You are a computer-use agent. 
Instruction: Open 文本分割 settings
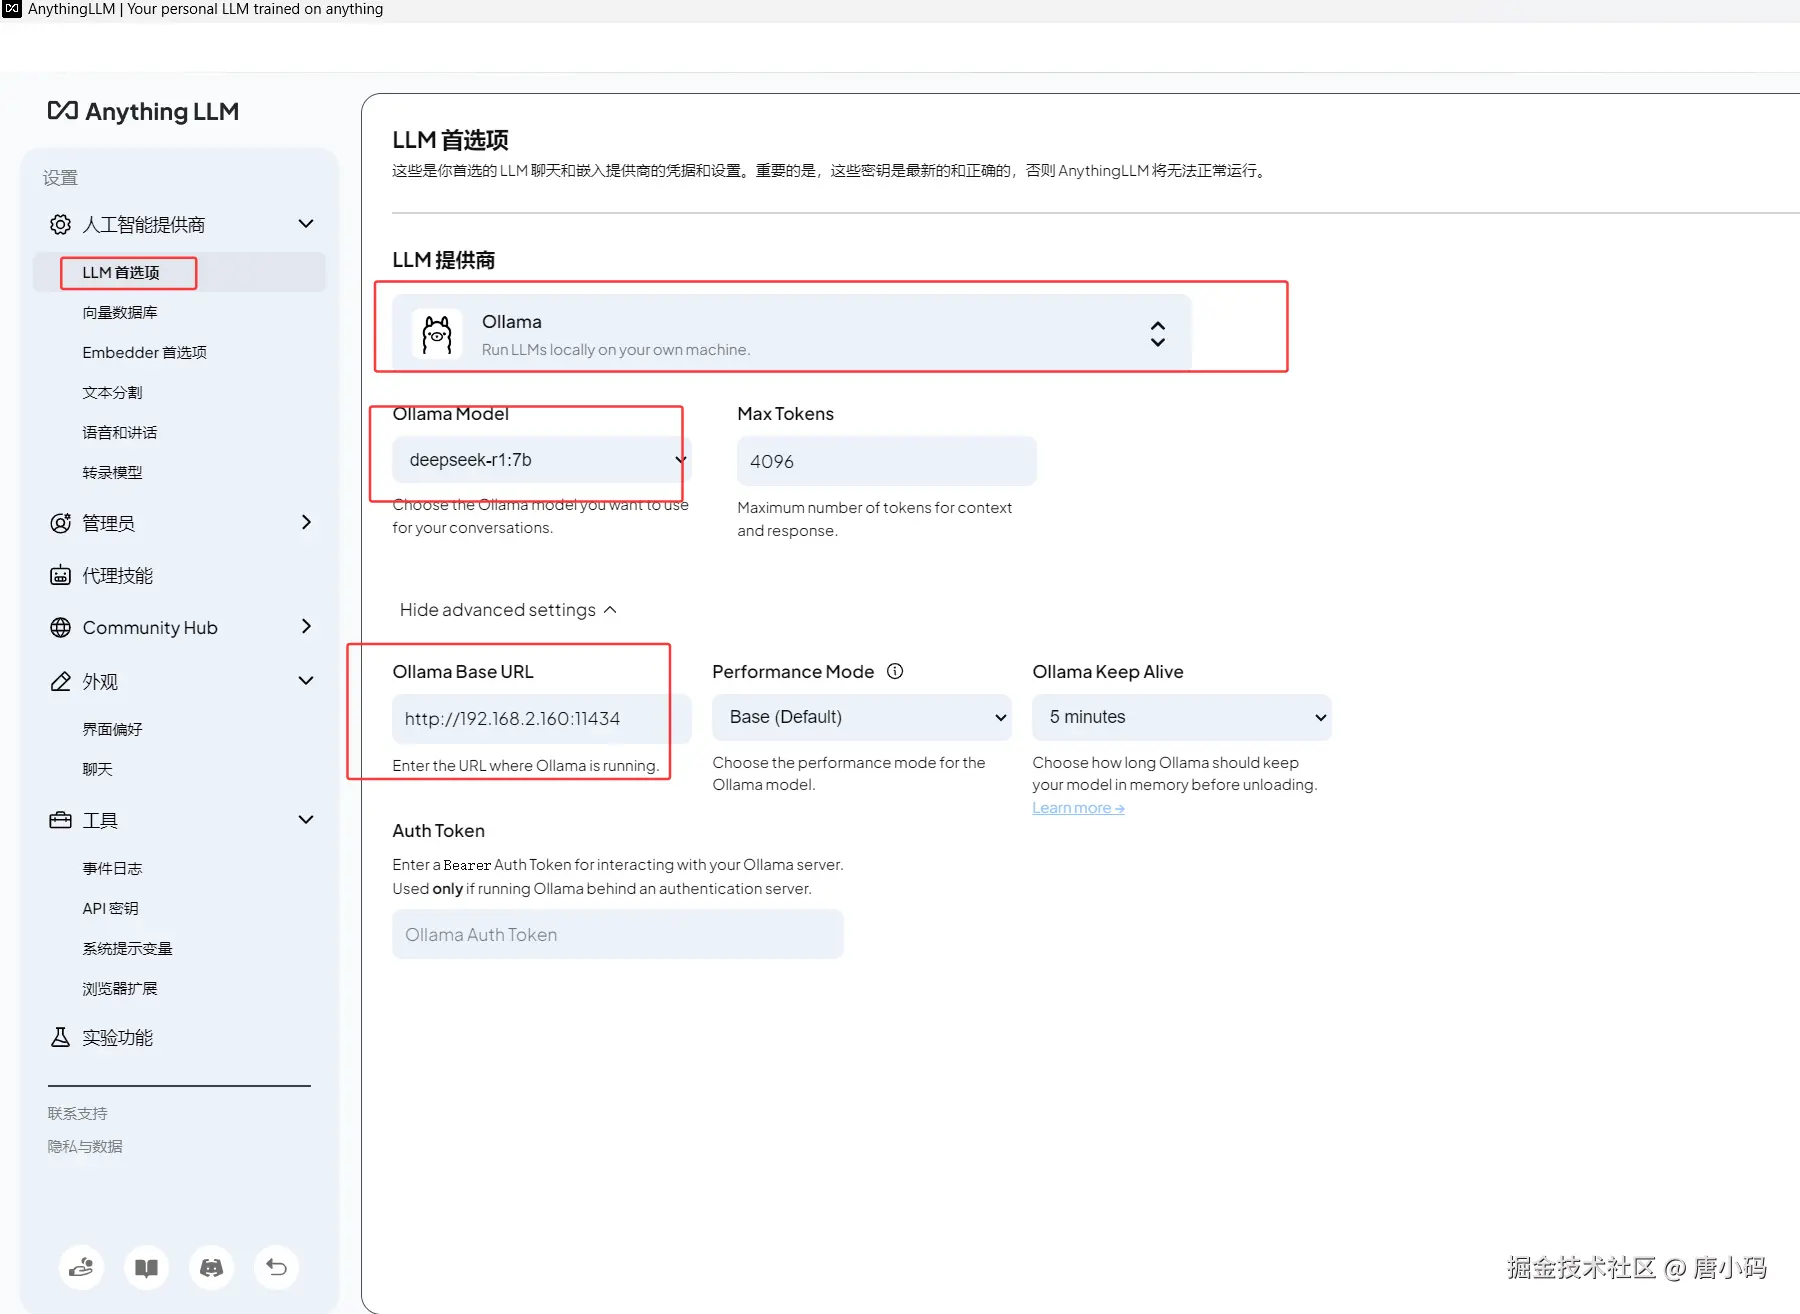[x=112, y=393]
